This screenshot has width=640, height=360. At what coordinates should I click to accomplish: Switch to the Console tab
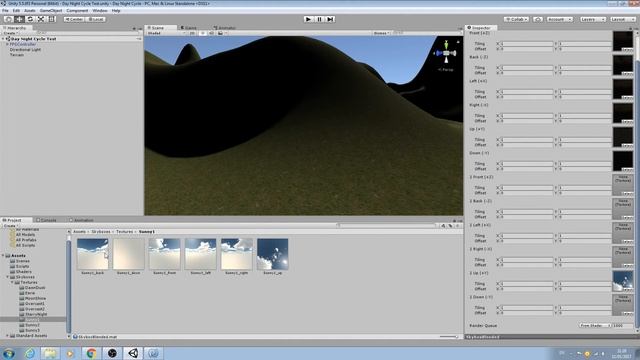pyautogui.click(x=46, y=220)
